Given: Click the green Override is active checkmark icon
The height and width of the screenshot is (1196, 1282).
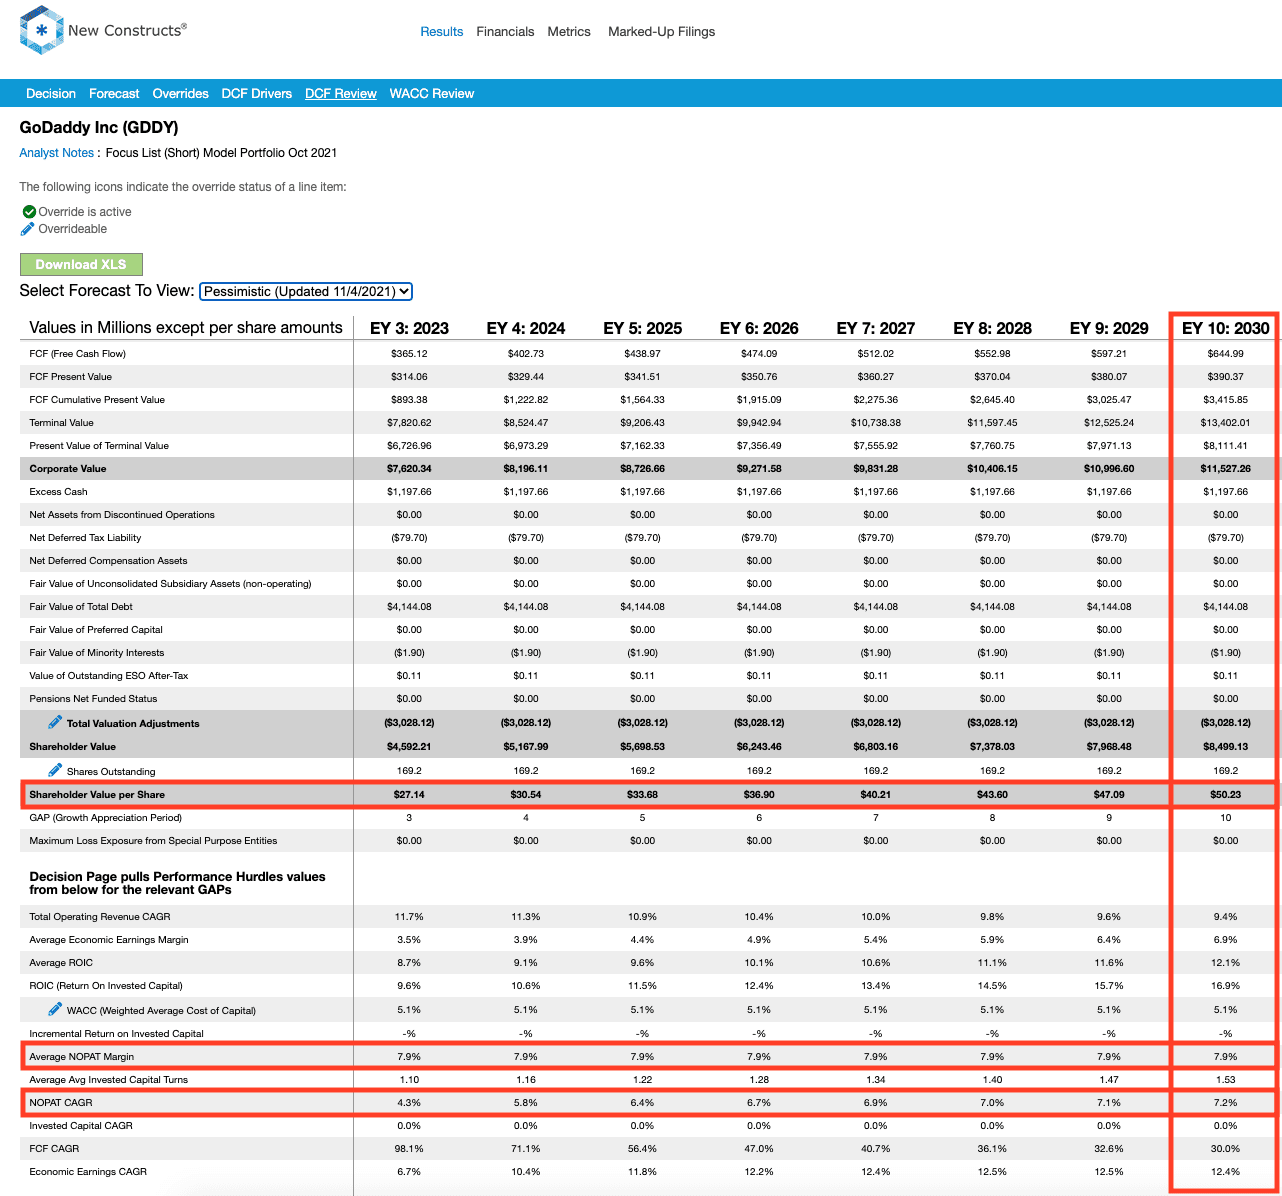Looking at the screenshot, I should pos(29,212).
